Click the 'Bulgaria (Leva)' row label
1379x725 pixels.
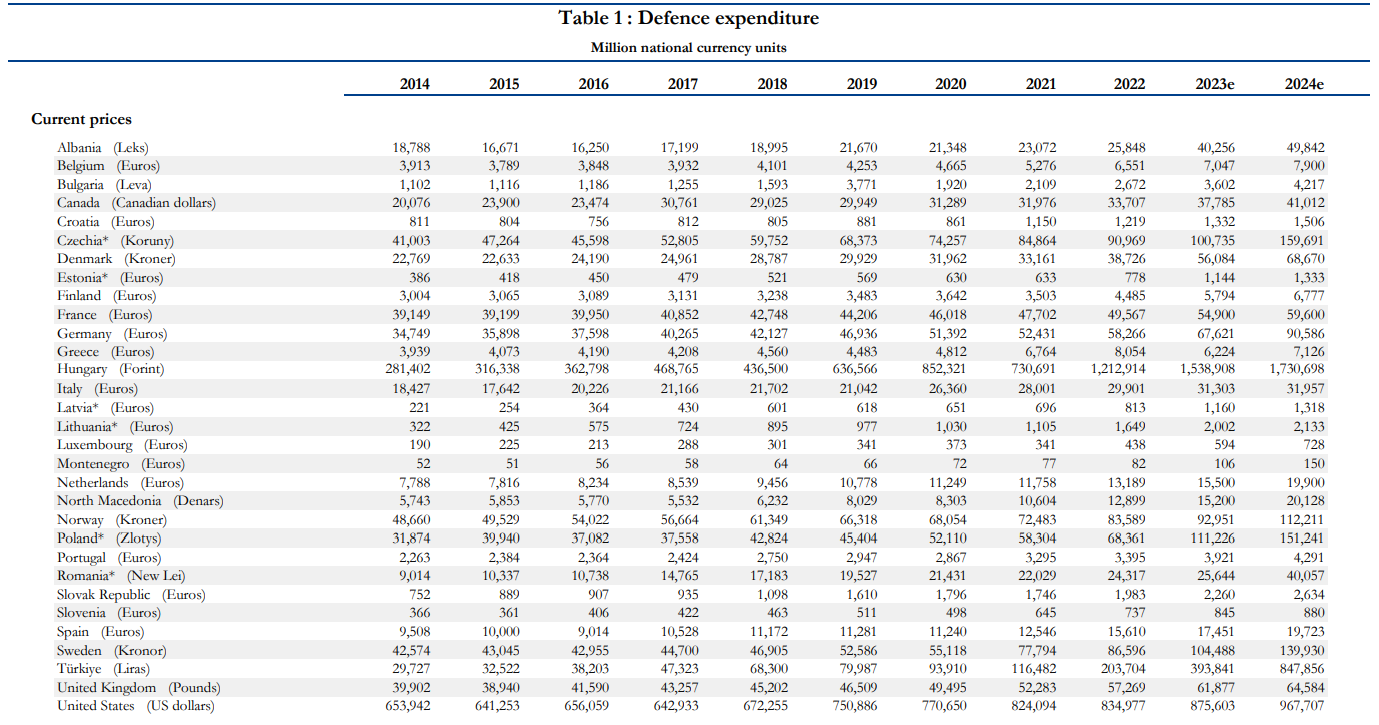tap(104, 185)
